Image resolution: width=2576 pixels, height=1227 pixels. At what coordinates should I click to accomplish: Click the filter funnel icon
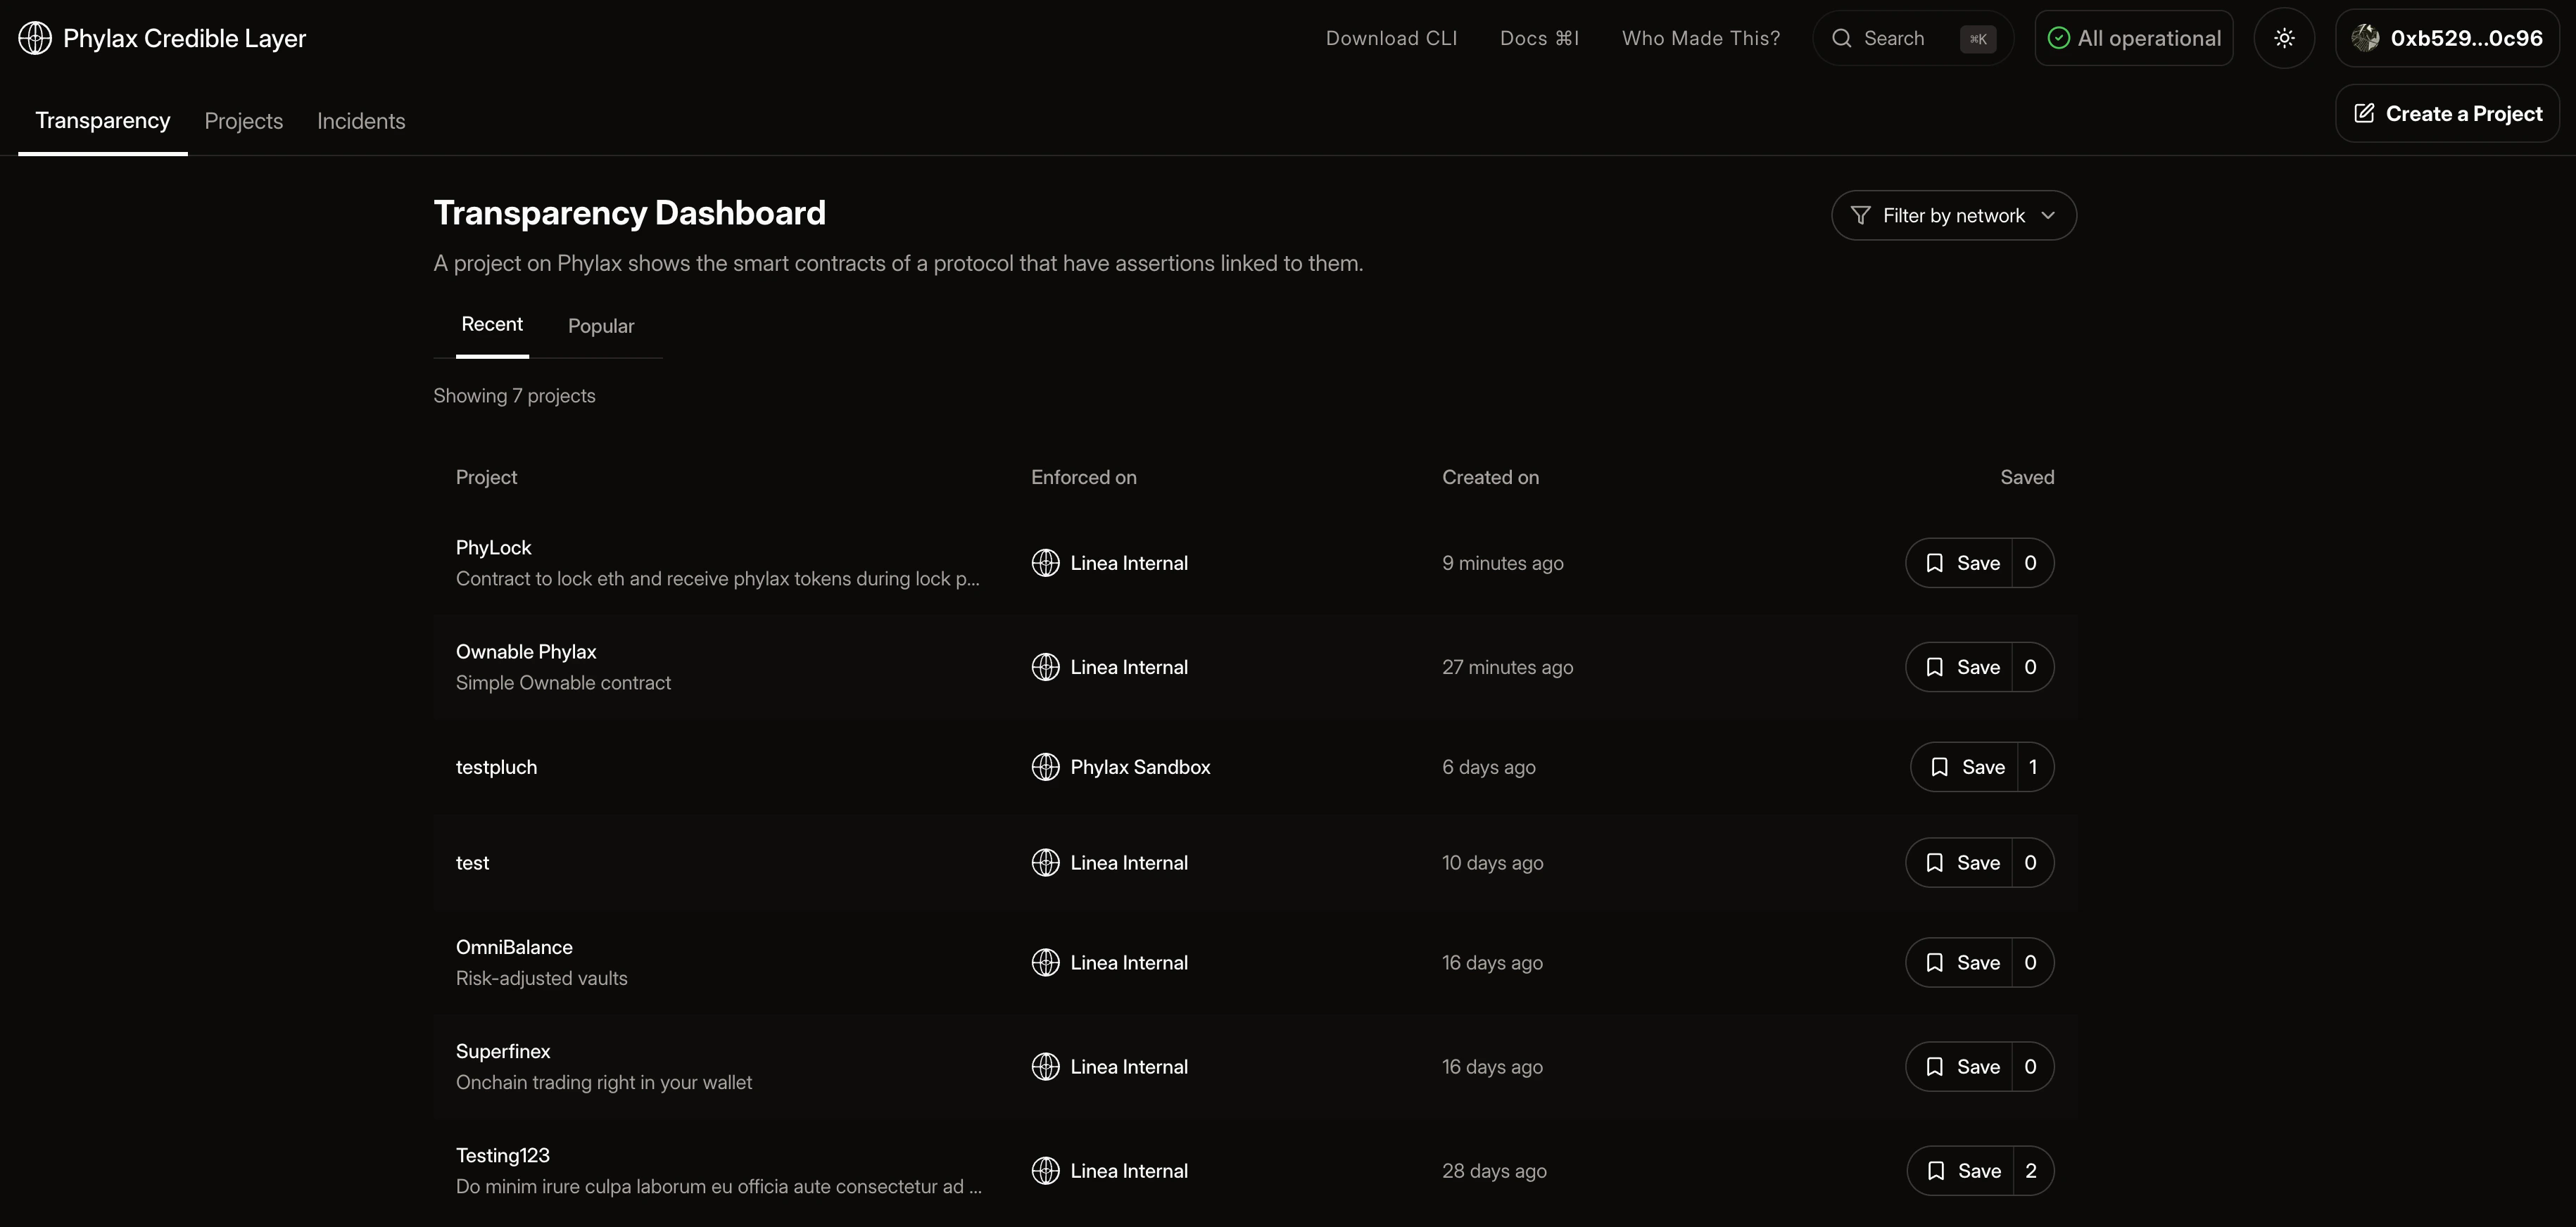[x=1860, y=216]
